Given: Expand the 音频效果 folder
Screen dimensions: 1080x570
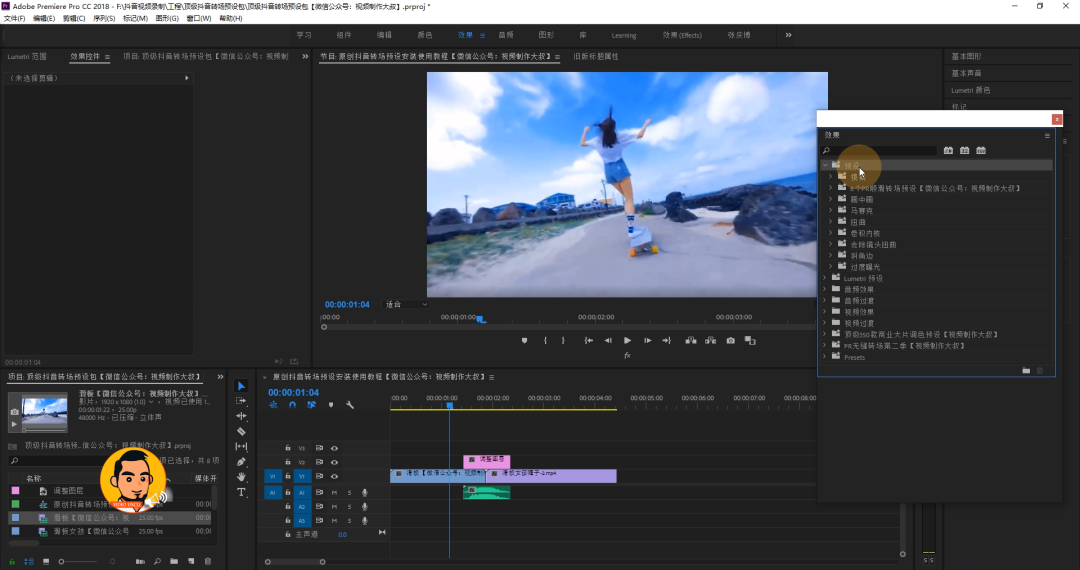Looking at the screenshot, I should [825, 289].
